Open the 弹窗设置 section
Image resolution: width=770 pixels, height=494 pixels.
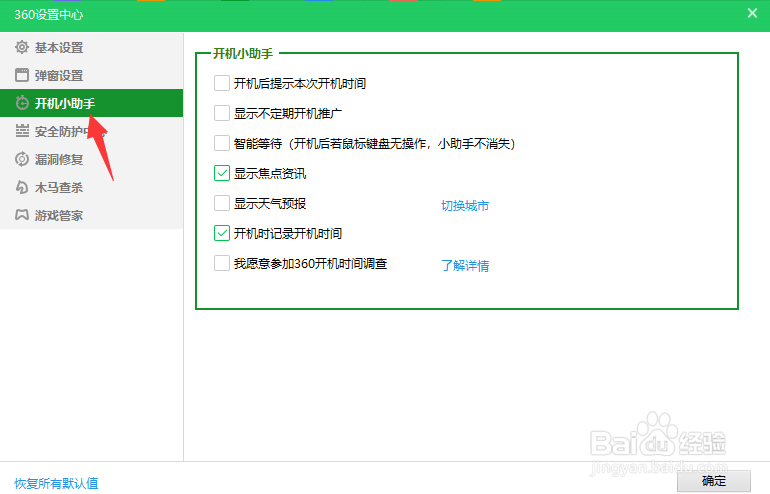(x=91, y=76)
